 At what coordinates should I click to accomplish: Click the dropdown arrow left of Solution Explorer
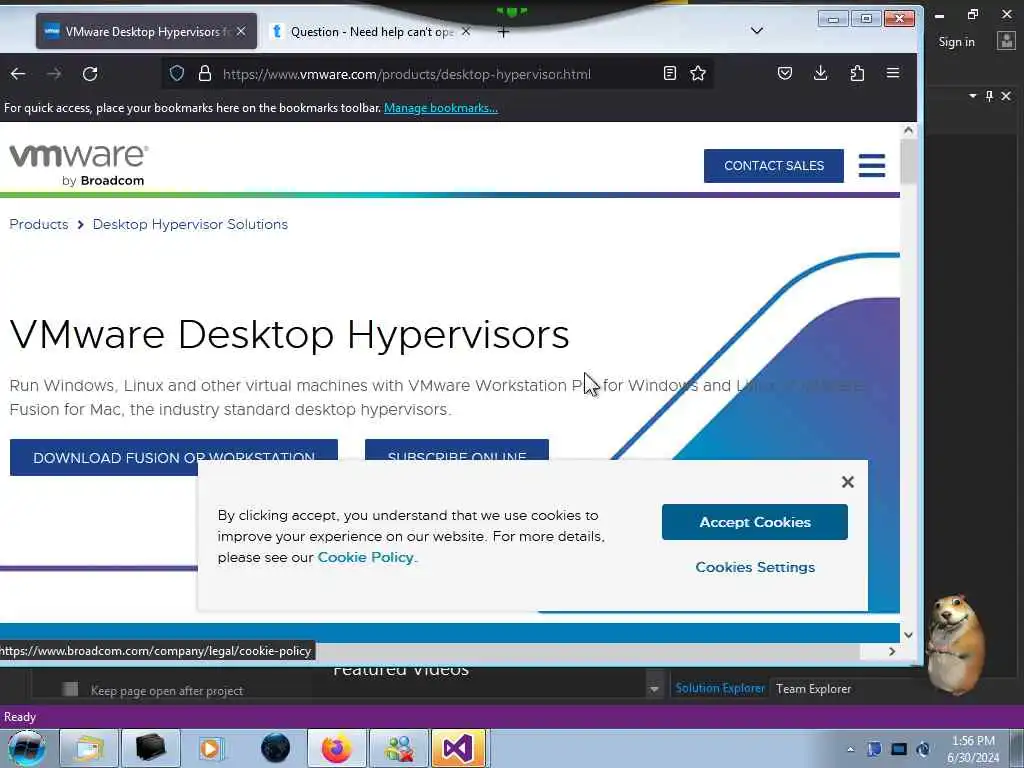click(x=654, y=689)
